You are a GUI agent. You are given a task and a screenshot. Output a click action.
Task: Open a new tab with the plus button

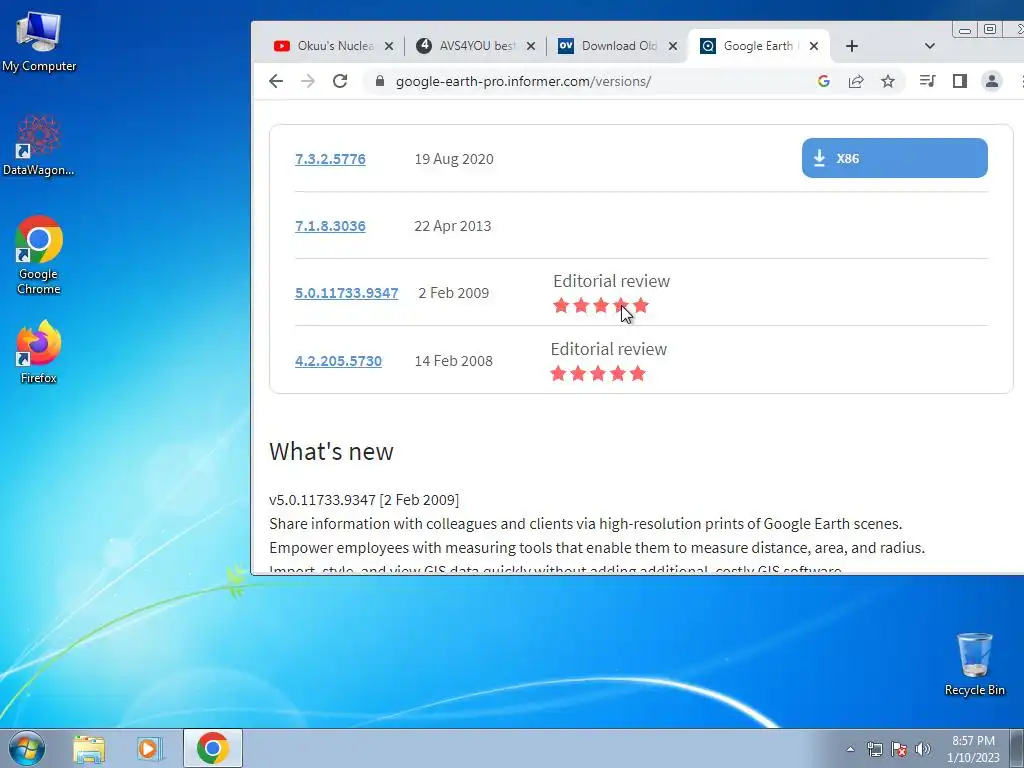[852, 46]
